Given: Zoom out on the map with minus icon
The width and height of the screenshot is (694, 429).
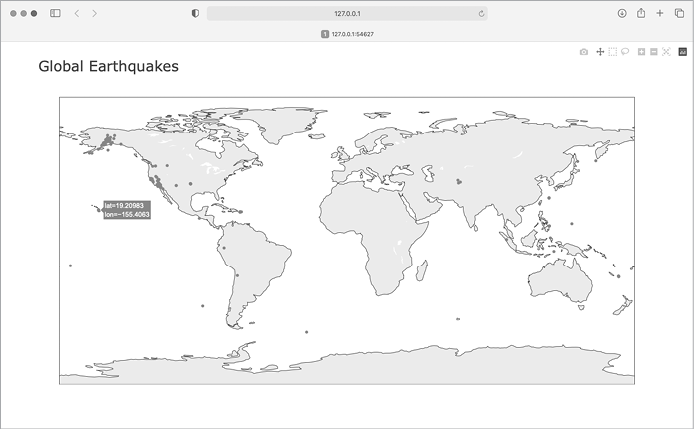Looking at the screenshot, I should coord(653,52).
